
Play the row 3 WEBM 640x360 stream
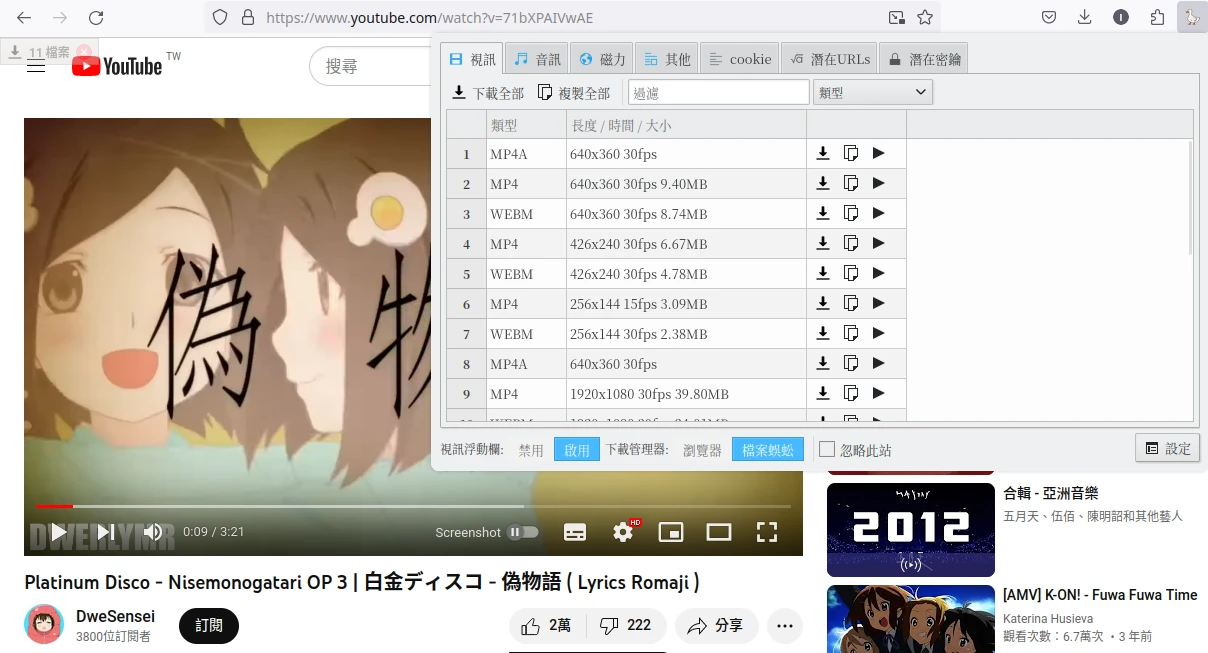click(x=879, y=213)
